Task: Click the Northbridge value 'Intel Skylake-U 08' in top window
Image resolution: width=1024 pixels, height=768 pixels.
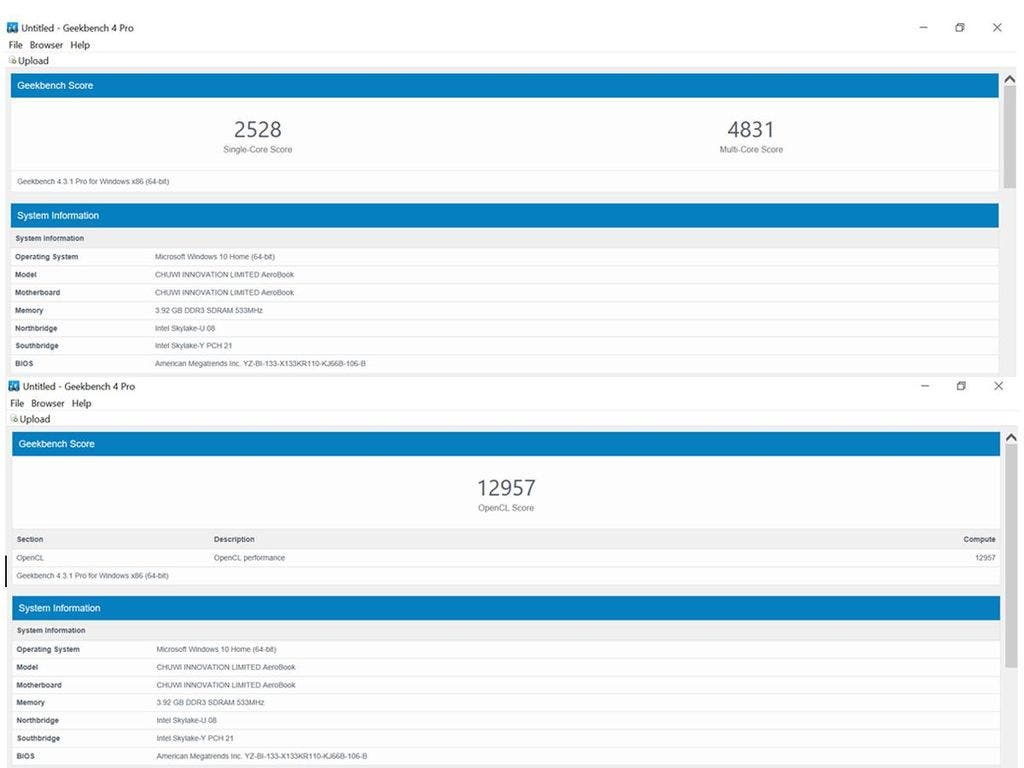Action: point(185,328)
